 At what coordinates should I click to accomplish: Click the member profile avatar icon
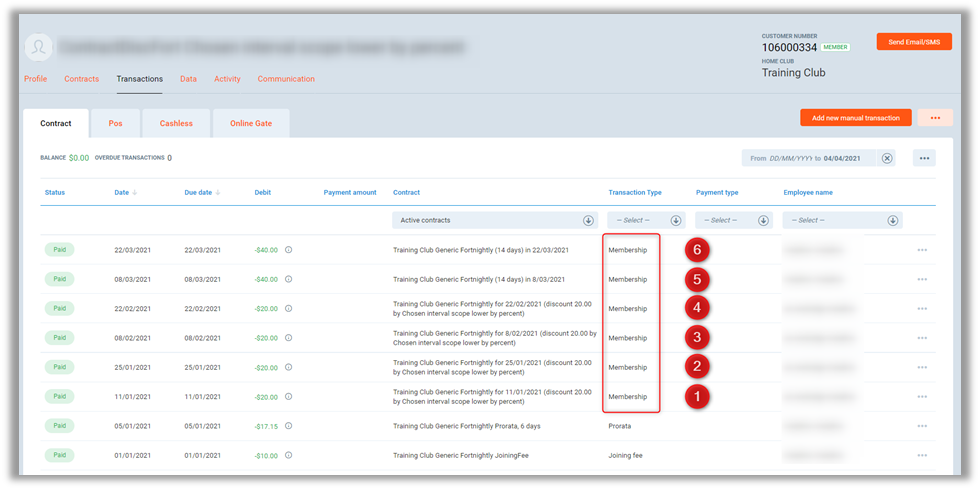39,47
